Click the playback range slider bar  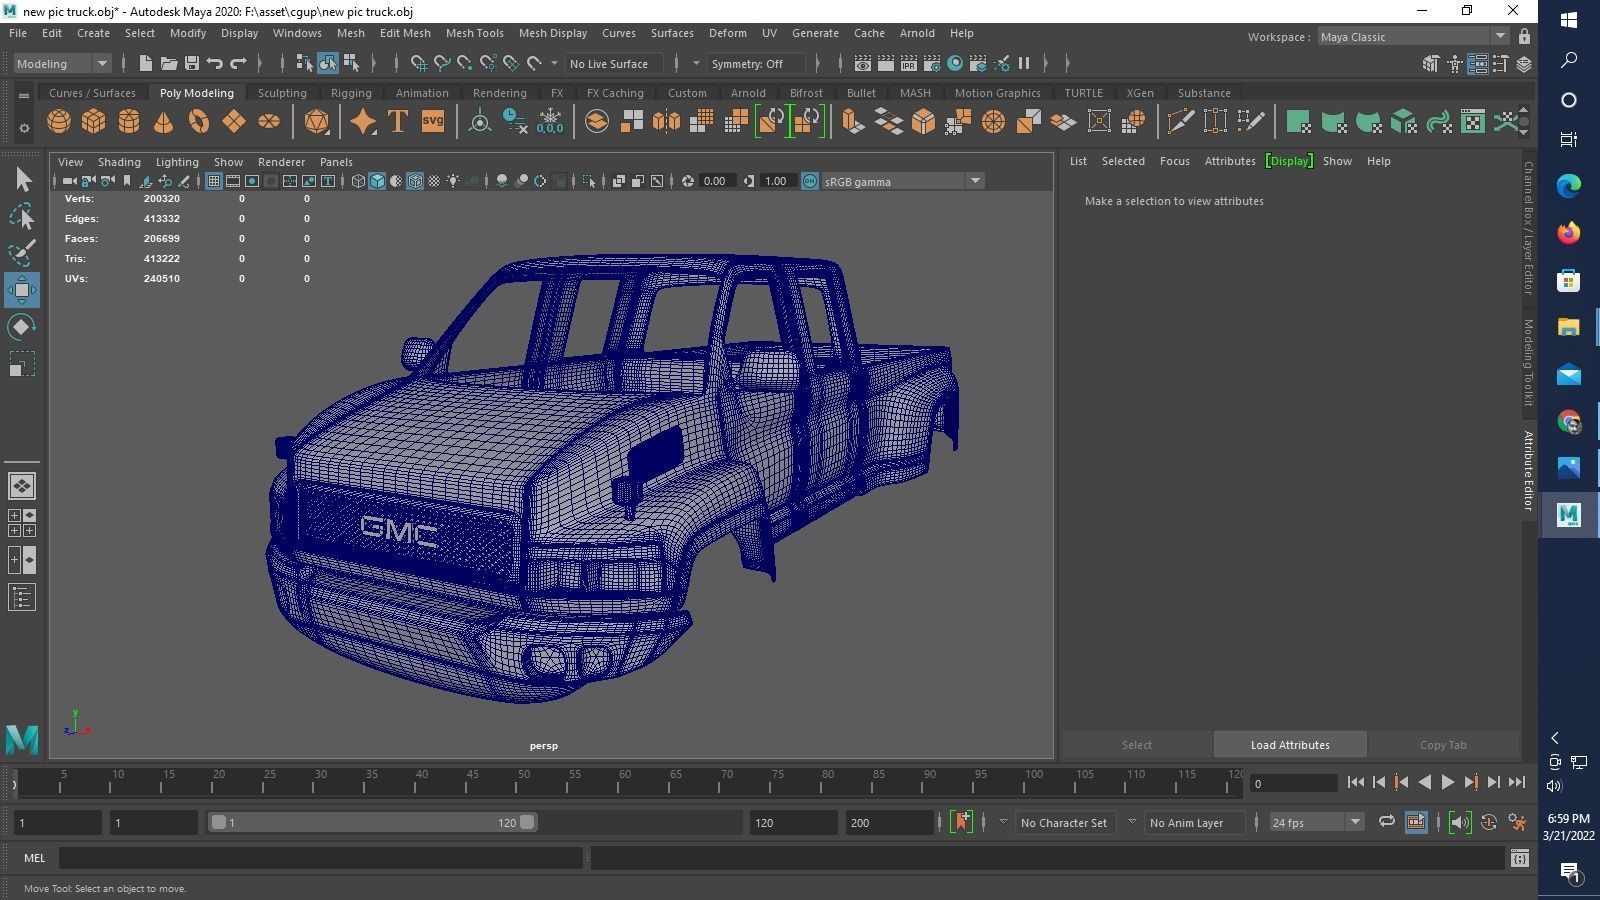[373, 822]
